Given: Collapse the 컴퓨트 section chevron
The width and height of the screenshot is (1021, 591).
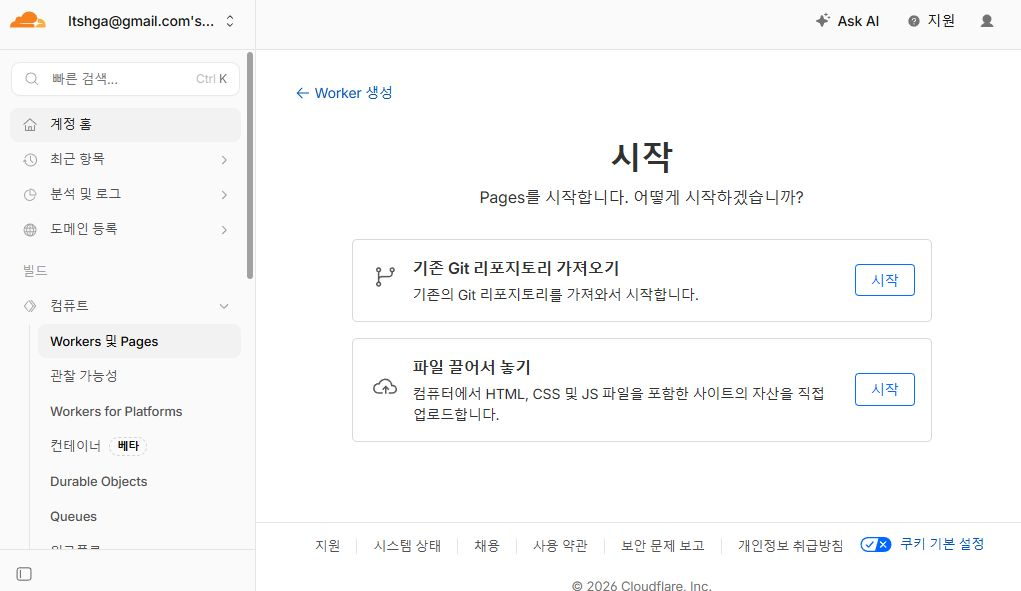Looking at the screenshot, I should pyautogui.click(x=224, y=306).
